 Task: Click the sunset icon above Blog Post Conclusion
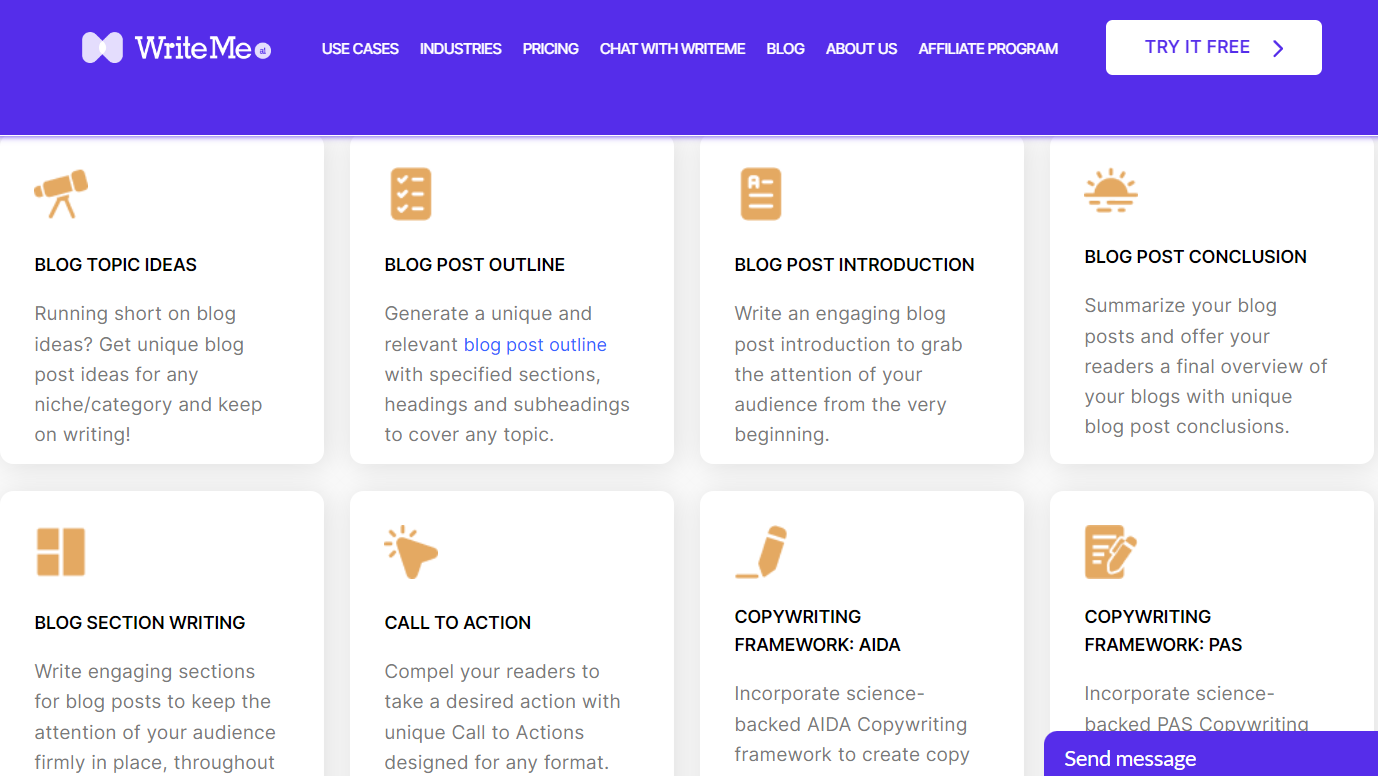1110,190
